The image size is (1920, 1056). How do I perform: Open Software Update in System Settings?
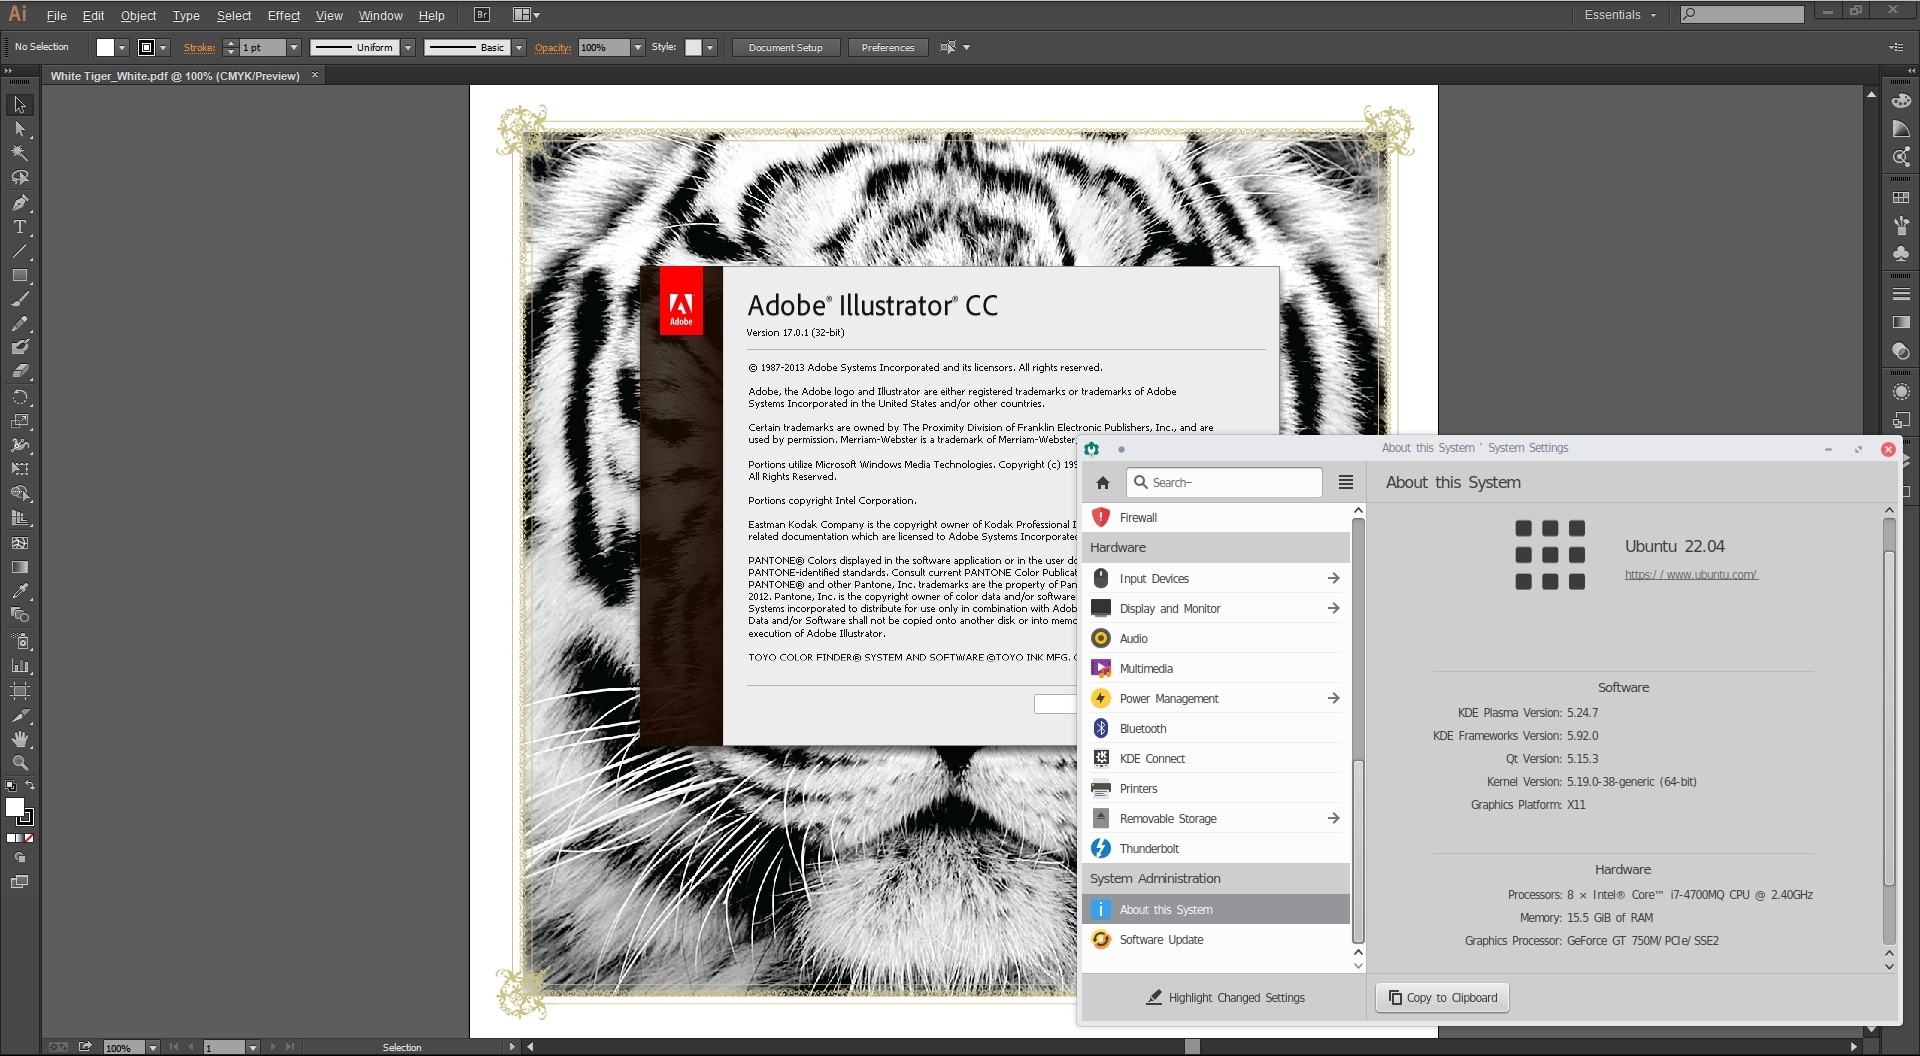[x=1215, y=940]
